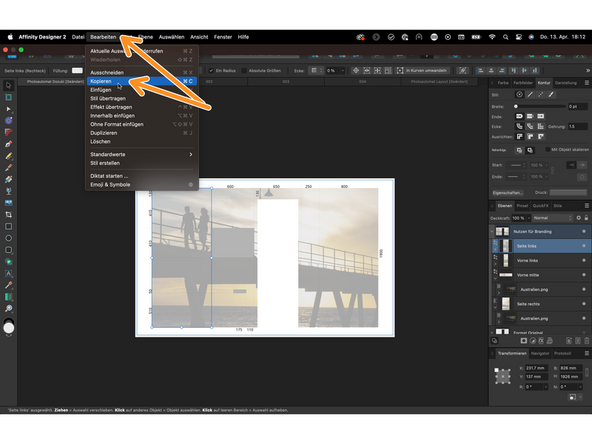Set stroke style to none
This screenshot has height=444, width=592.
tap(520, 95)
